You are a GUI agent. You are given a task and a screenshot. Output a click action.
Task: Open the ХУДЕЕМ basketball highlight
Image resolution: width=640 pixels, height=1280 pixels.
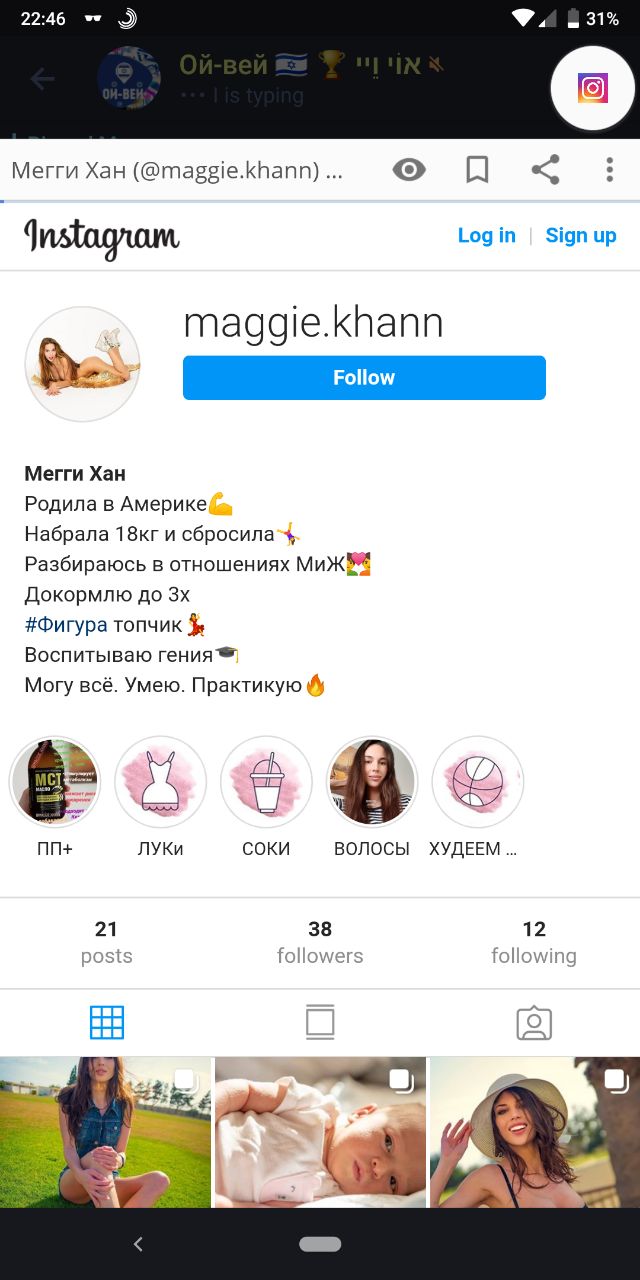click(x=478, y=782)
